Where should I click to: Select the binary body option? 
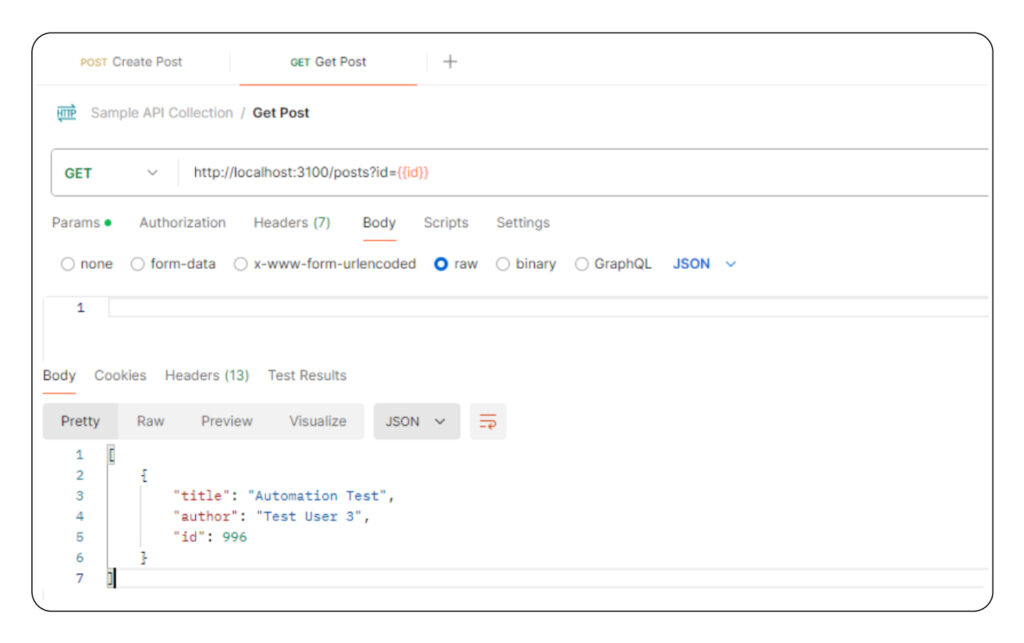tap(502, 264)
